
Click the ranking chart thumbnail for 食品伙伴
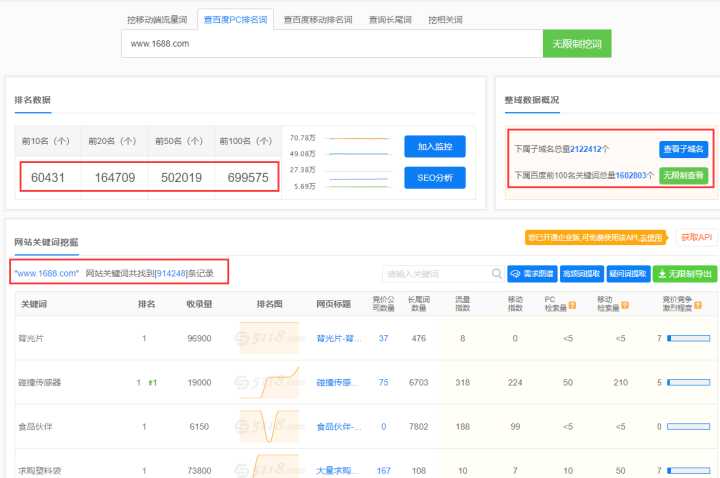tap(269, 426)
